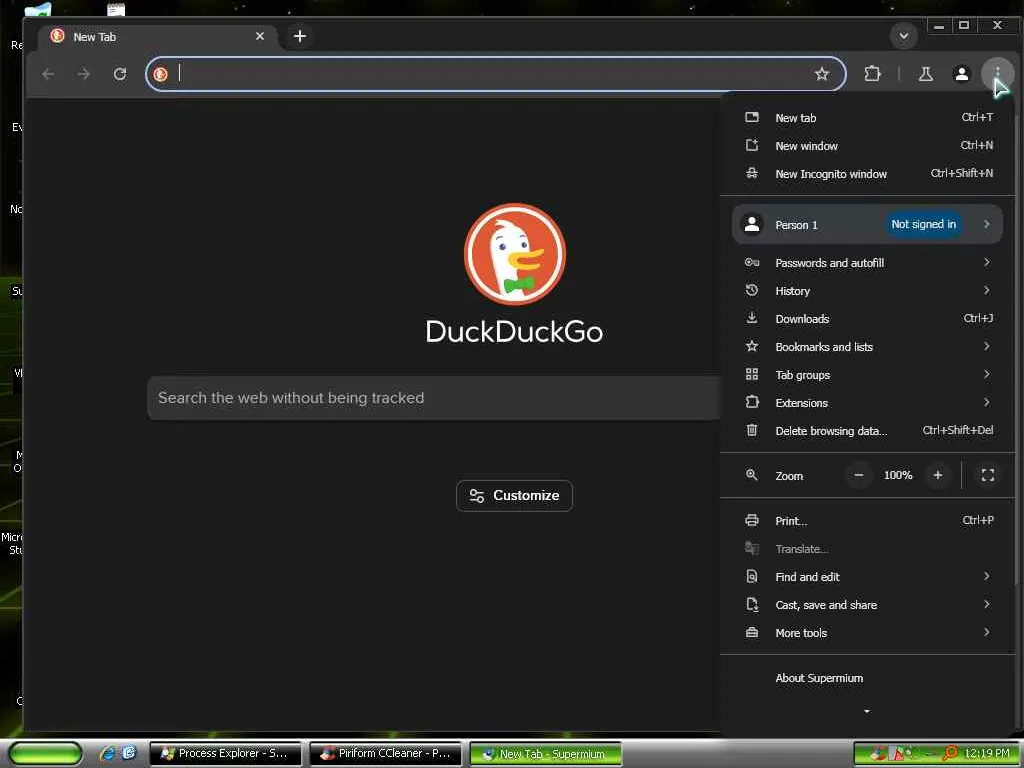Open the Experiments flask icon
The height and width of the screenshot is (768, 1024).
coord(925,74)
